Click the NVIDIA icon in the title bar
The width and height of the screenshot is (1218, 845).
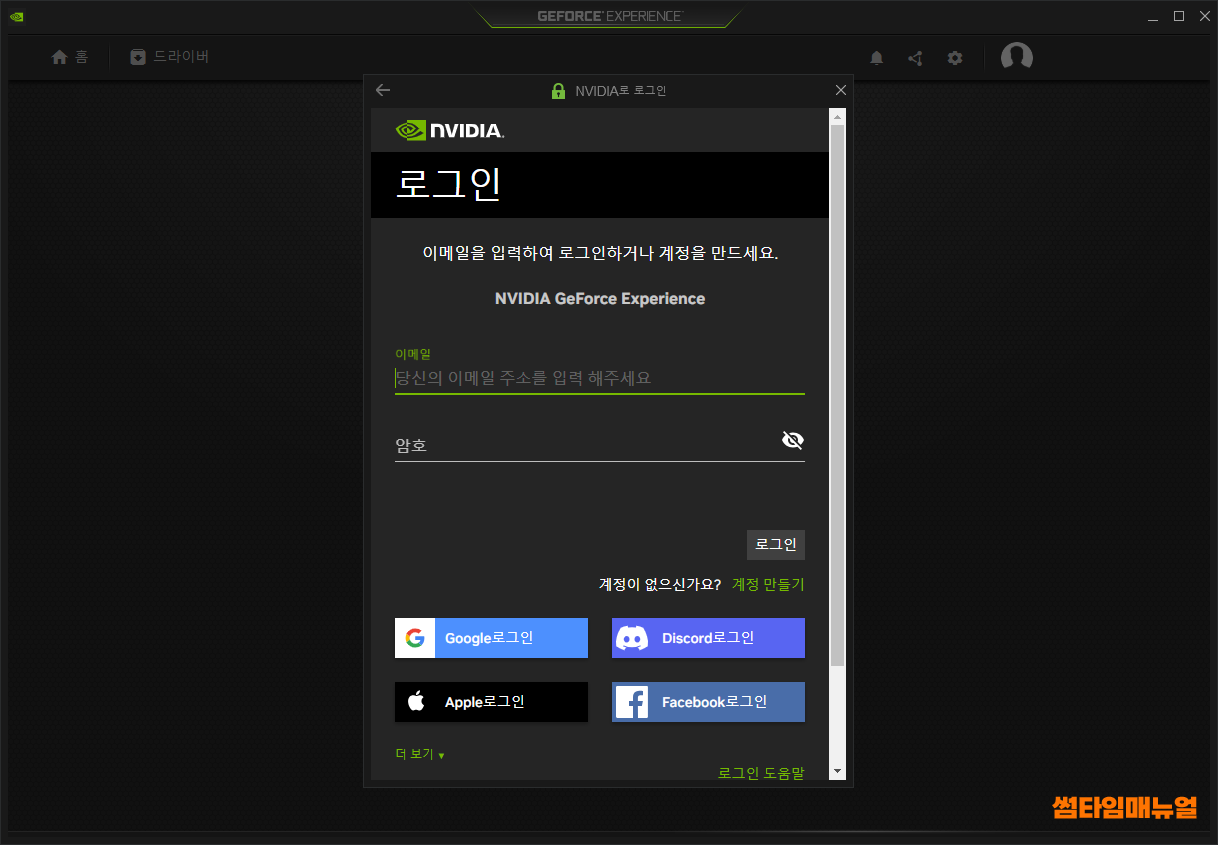(17, 16)
